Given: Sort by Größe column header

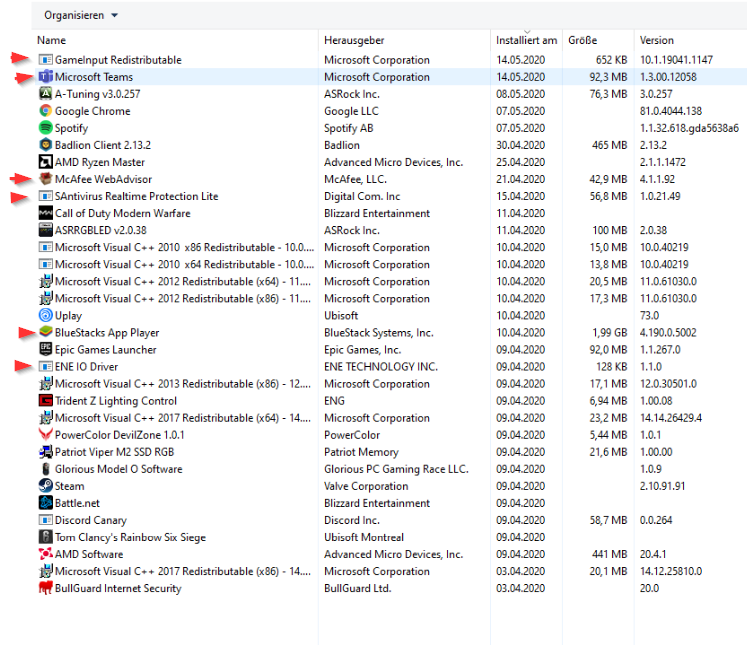Looking at the screenshot, I should pyautogui.click(x=582, y=40).
